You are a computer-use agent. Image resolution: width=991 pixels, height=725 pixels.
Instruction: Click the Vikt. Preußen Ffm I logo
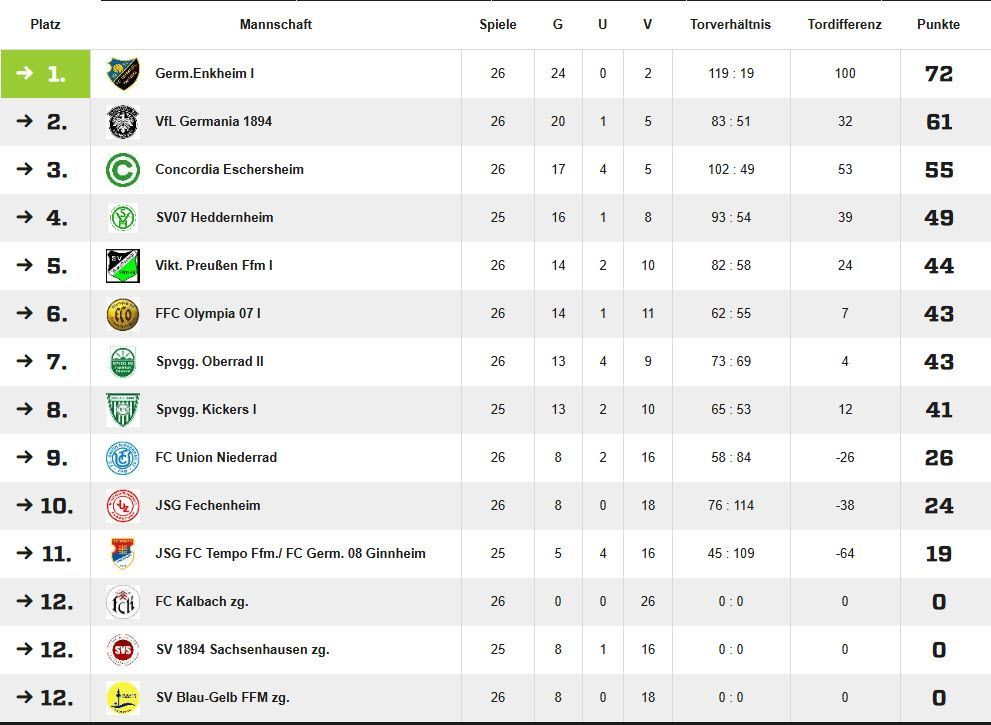coord(123,265)
